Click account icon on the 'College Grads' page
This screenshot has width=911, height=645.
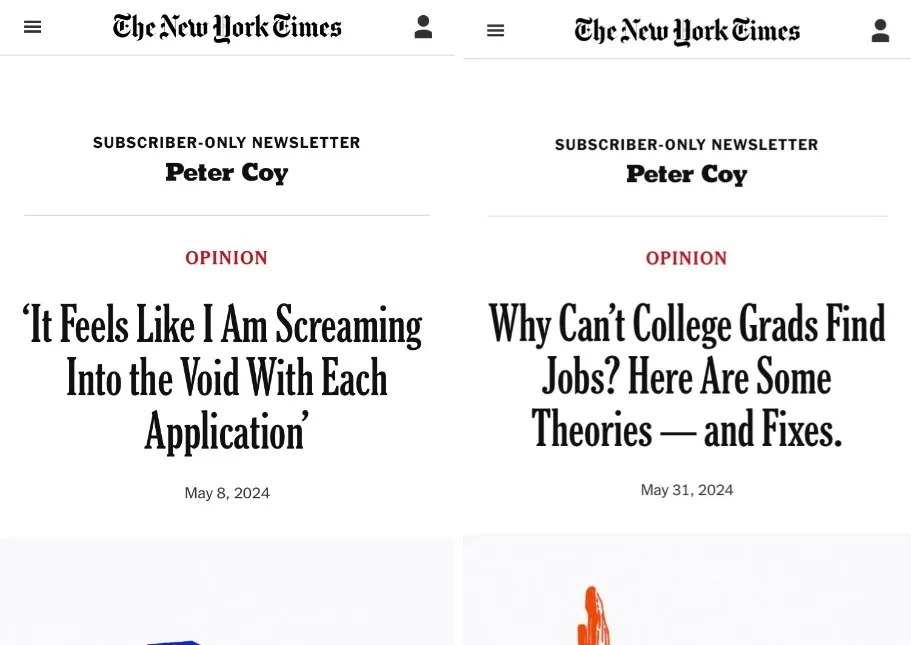pos(880,31)
